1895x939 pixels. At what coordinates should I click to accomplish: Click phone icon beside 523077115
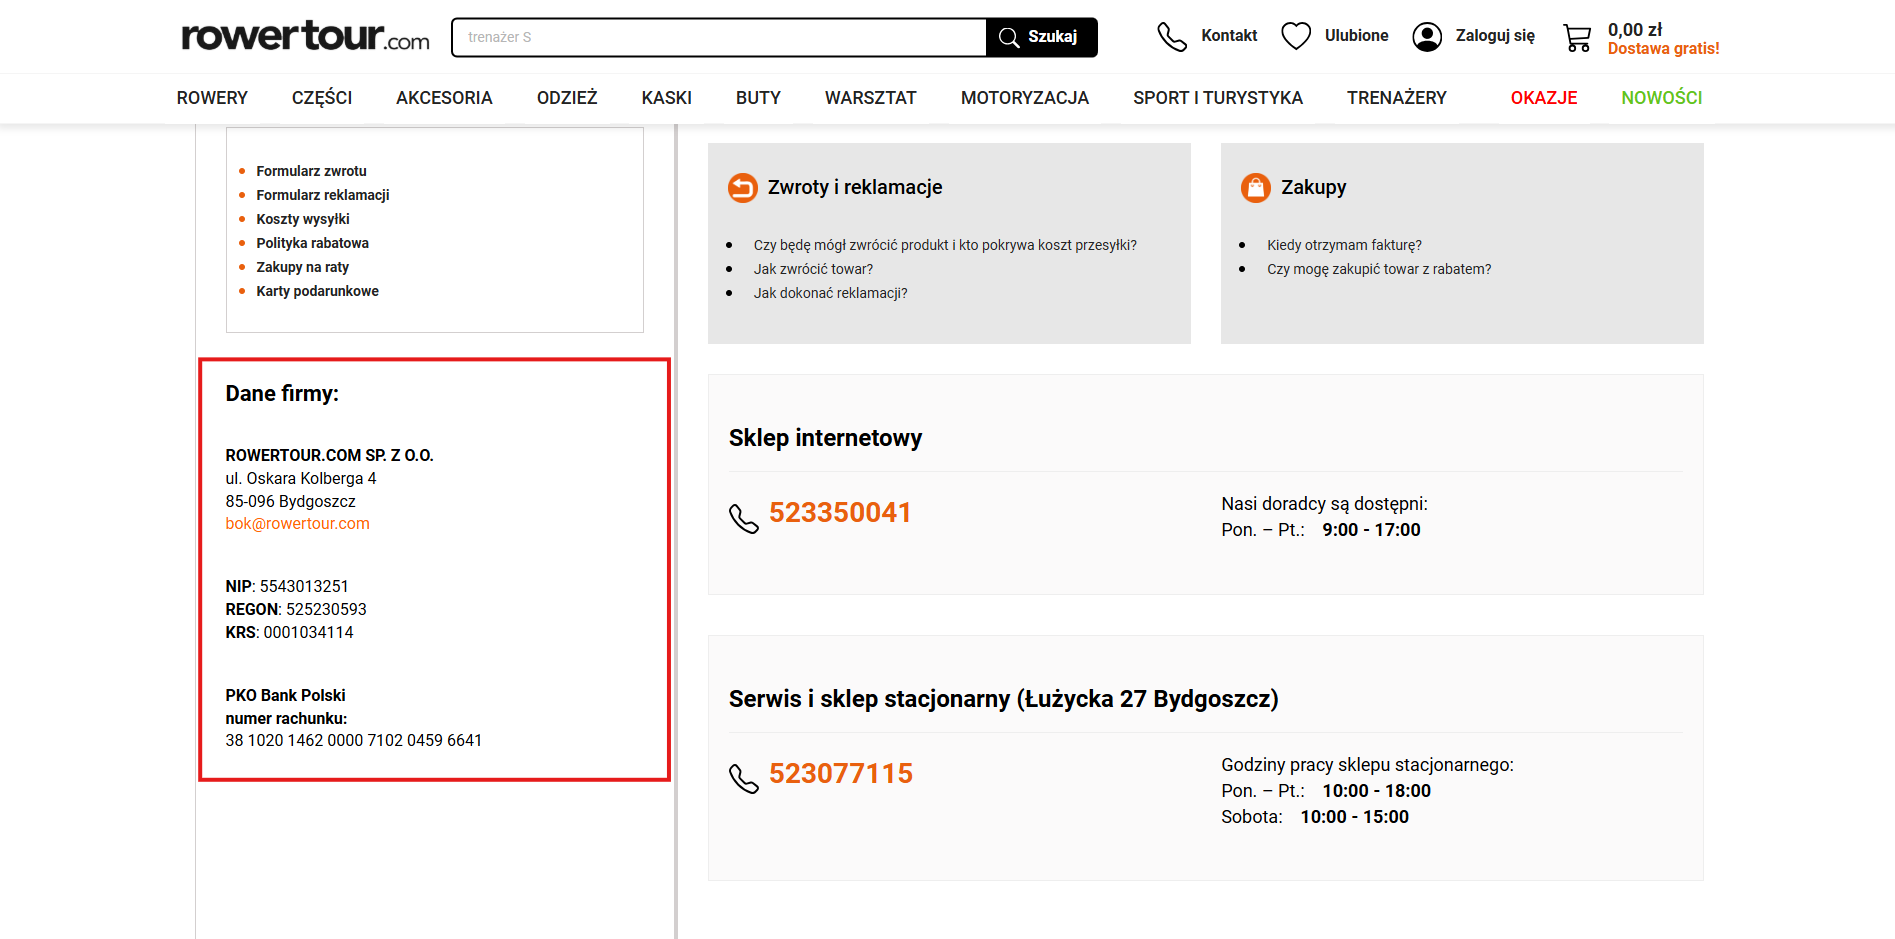(x=744, y=778)
